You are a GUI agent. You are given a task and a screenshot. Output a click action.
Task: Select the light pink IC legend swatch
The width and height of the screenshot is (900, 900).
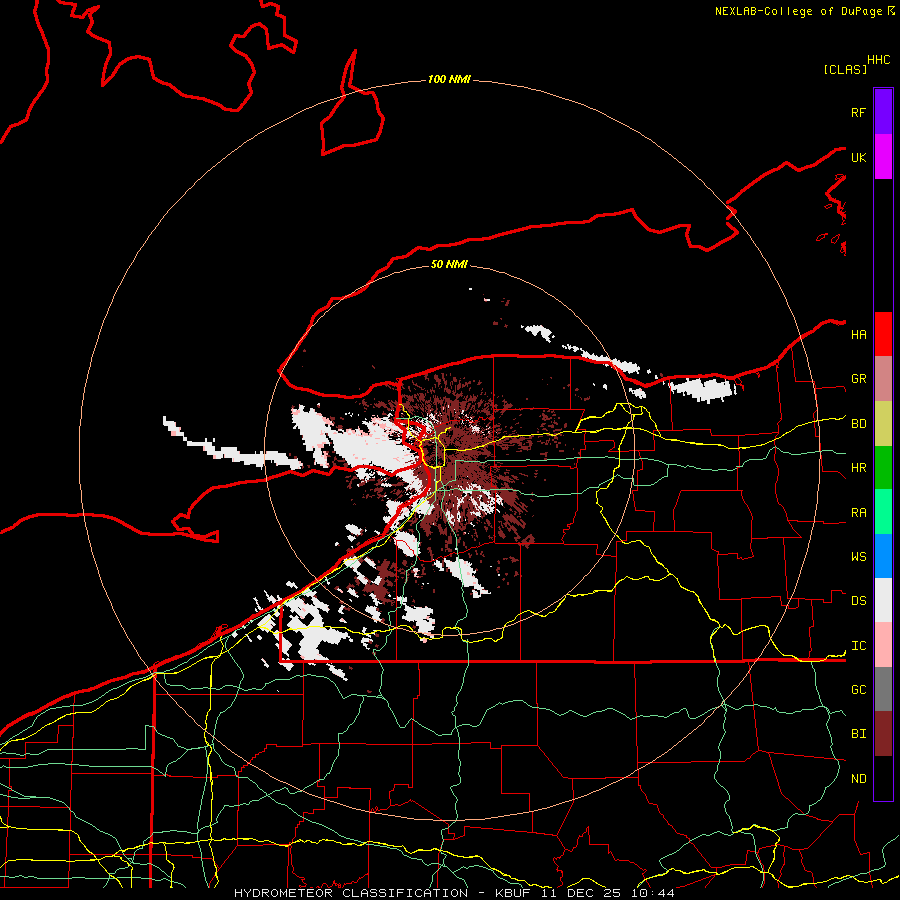[883, 645]
